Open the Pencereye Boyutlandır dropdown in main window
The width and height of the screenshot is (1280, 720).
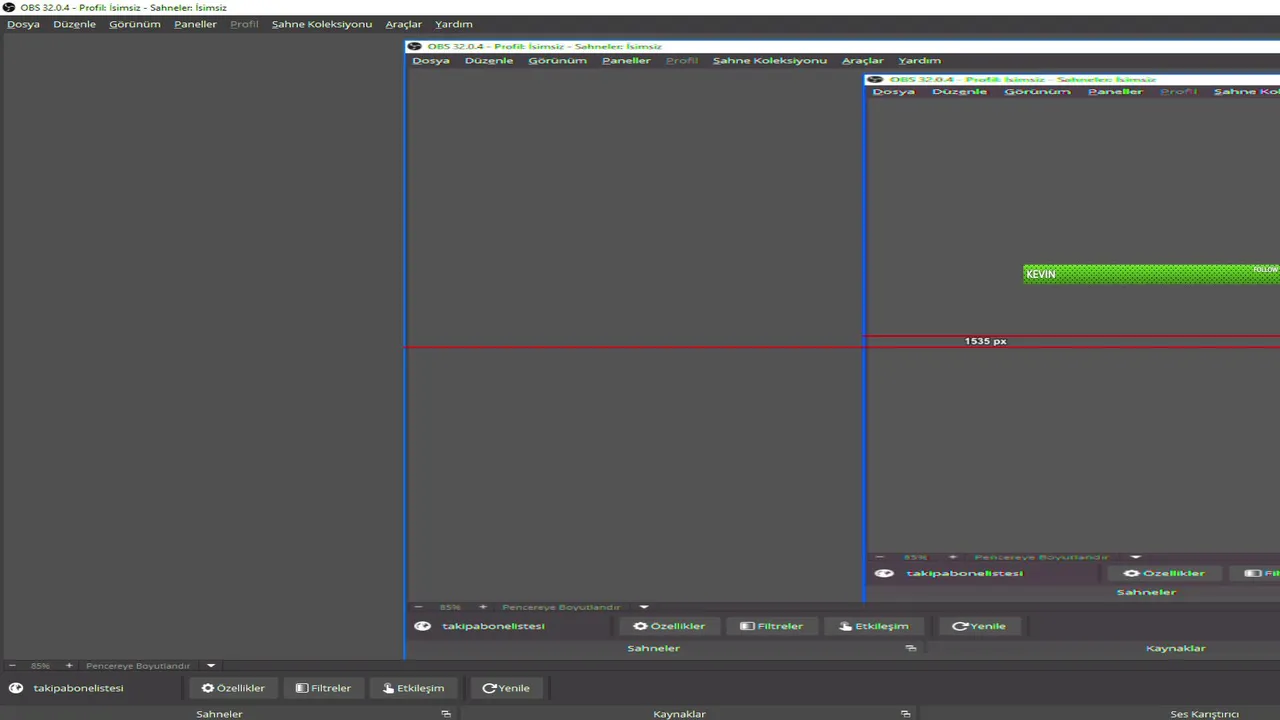click(x=211, y=665)
